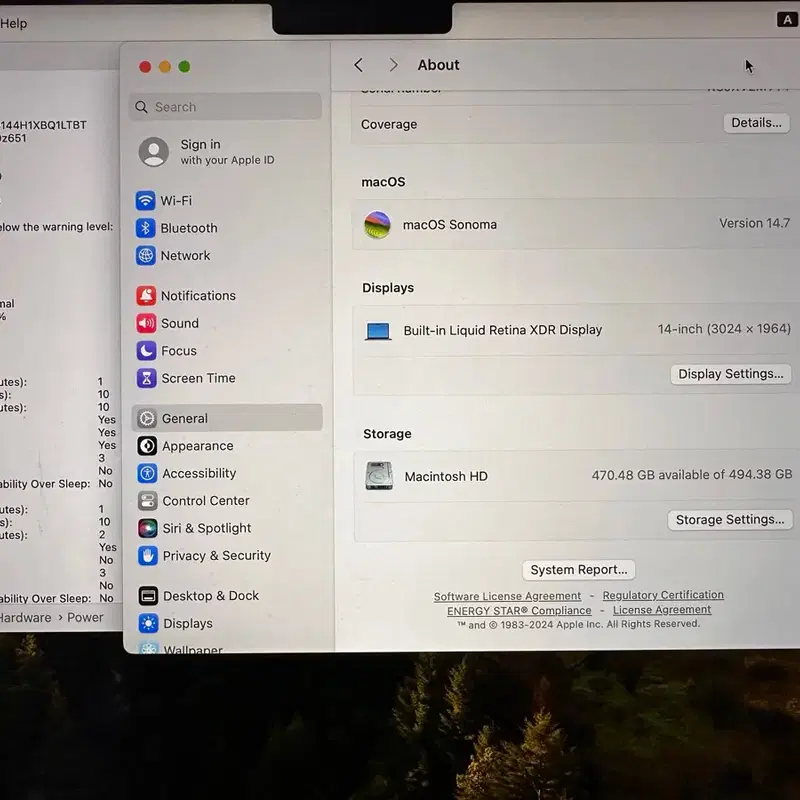Click the Apple ID avatar icon
The height and width of the screenshot is (800, 800).
pyautogui.click(x=154, y=152)
